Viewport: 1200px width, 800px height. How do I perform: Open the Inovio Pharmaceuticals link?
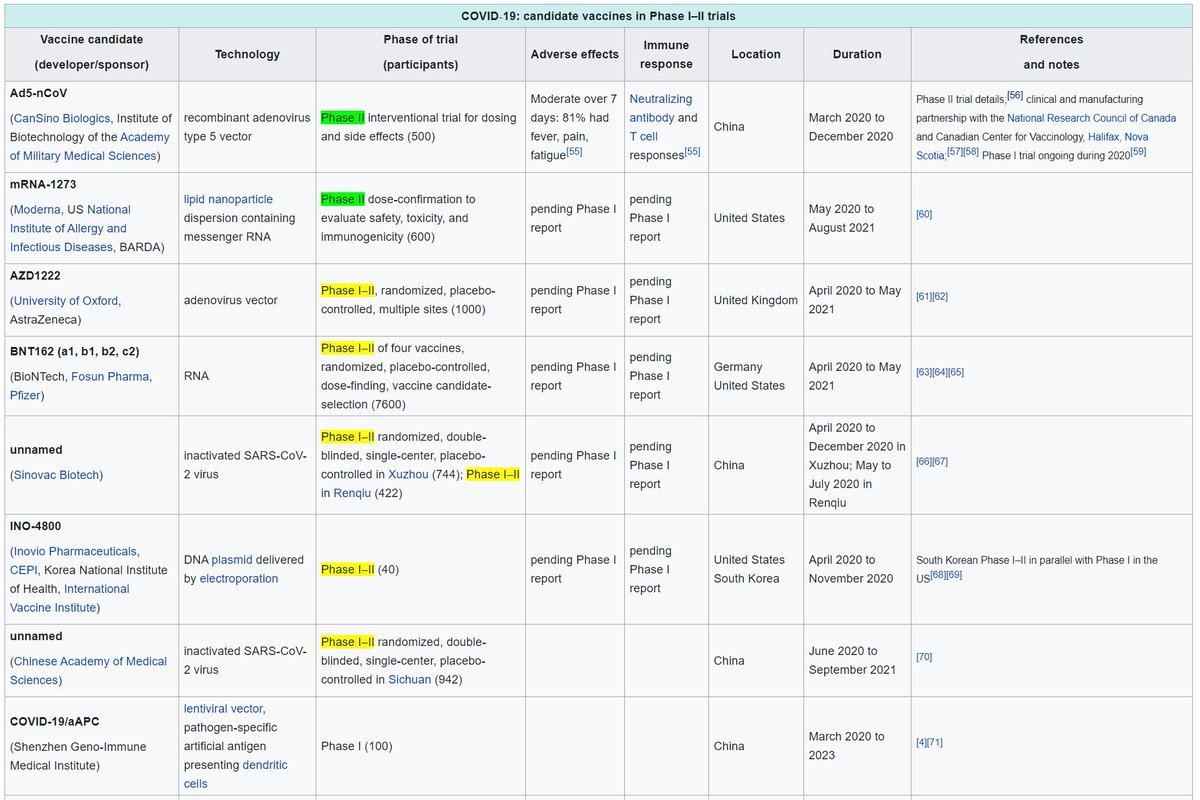[x=76, y=551]
